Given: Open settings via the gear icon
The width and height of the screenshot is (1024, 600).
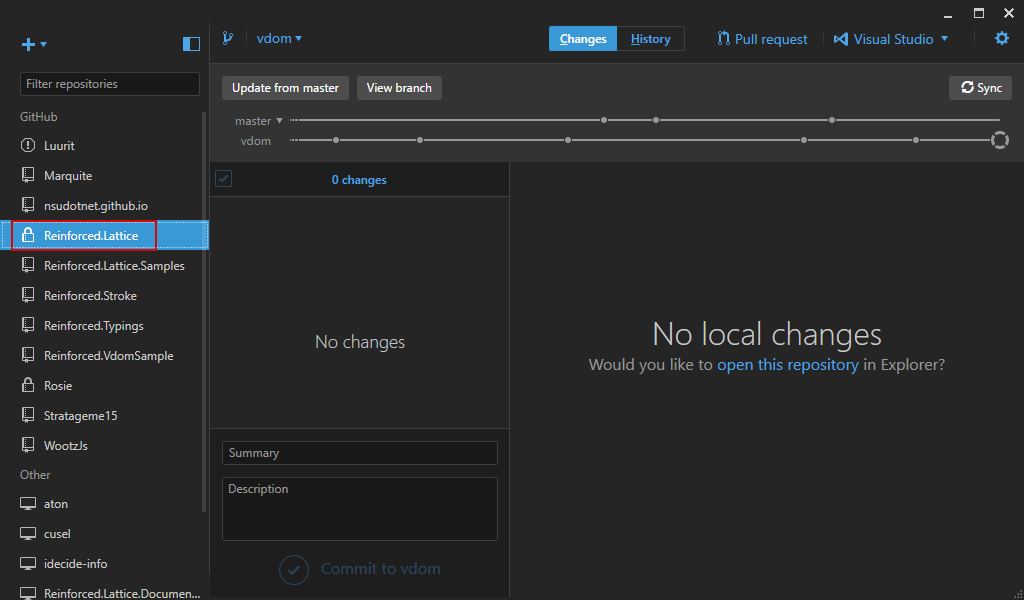Looking at the screenshot, I should point(1002,39).
